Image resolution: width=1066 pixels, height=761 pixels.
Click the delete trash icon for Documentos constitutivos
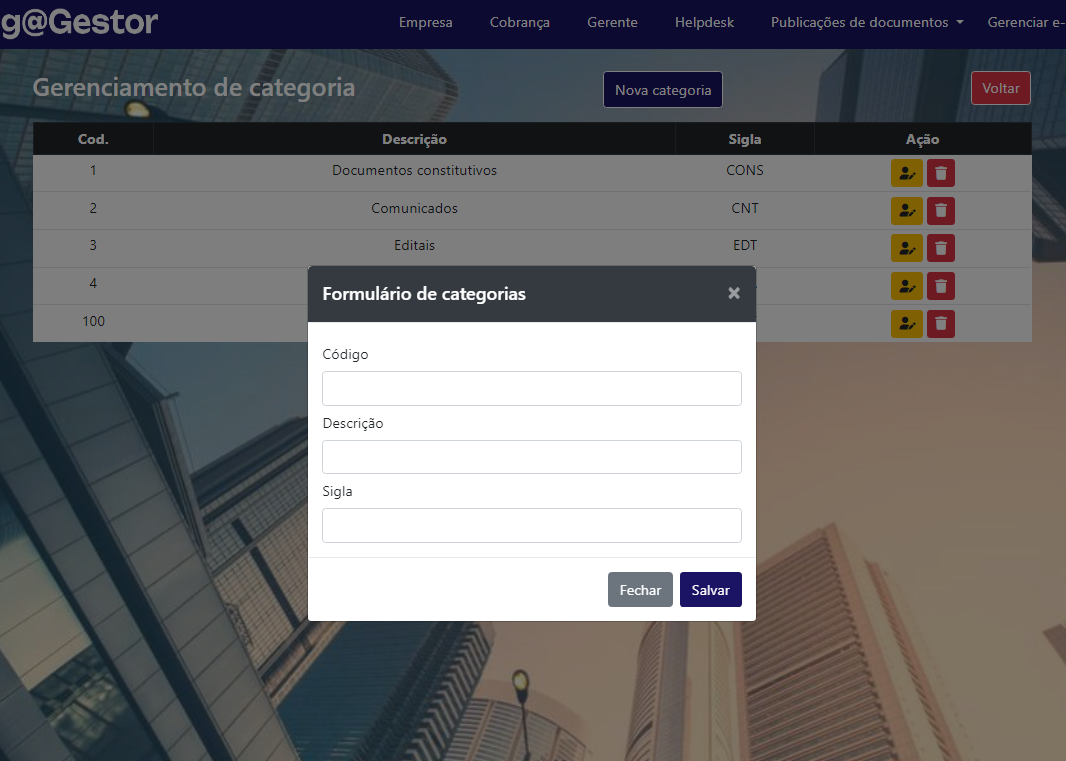pos(940,172)
